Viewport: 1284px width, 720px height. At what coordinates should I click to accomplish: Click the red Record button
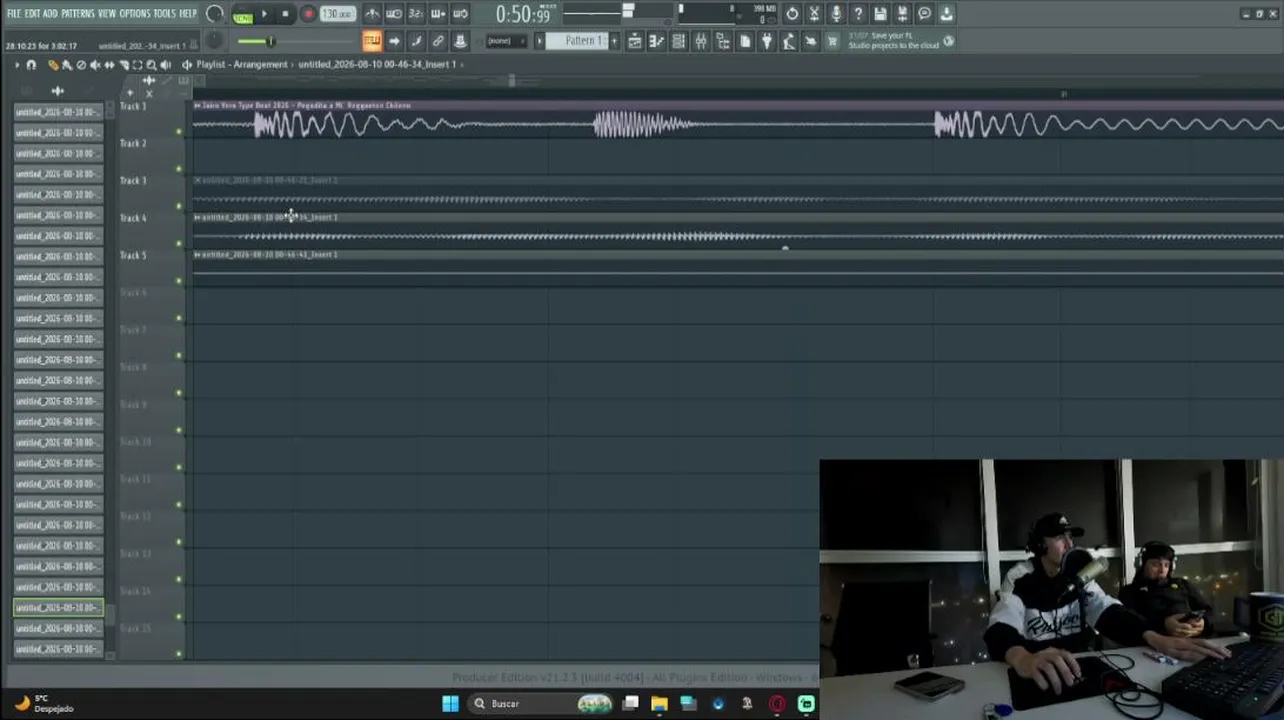tap(308, 15)
